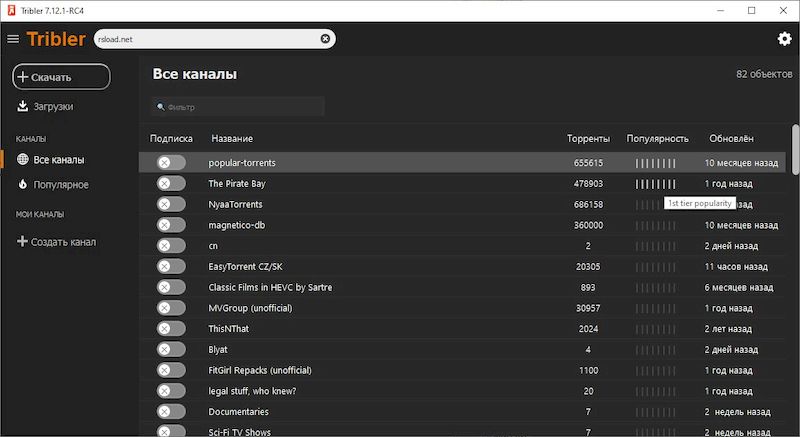Open the NyaaTorrents channel

[235, 204]
